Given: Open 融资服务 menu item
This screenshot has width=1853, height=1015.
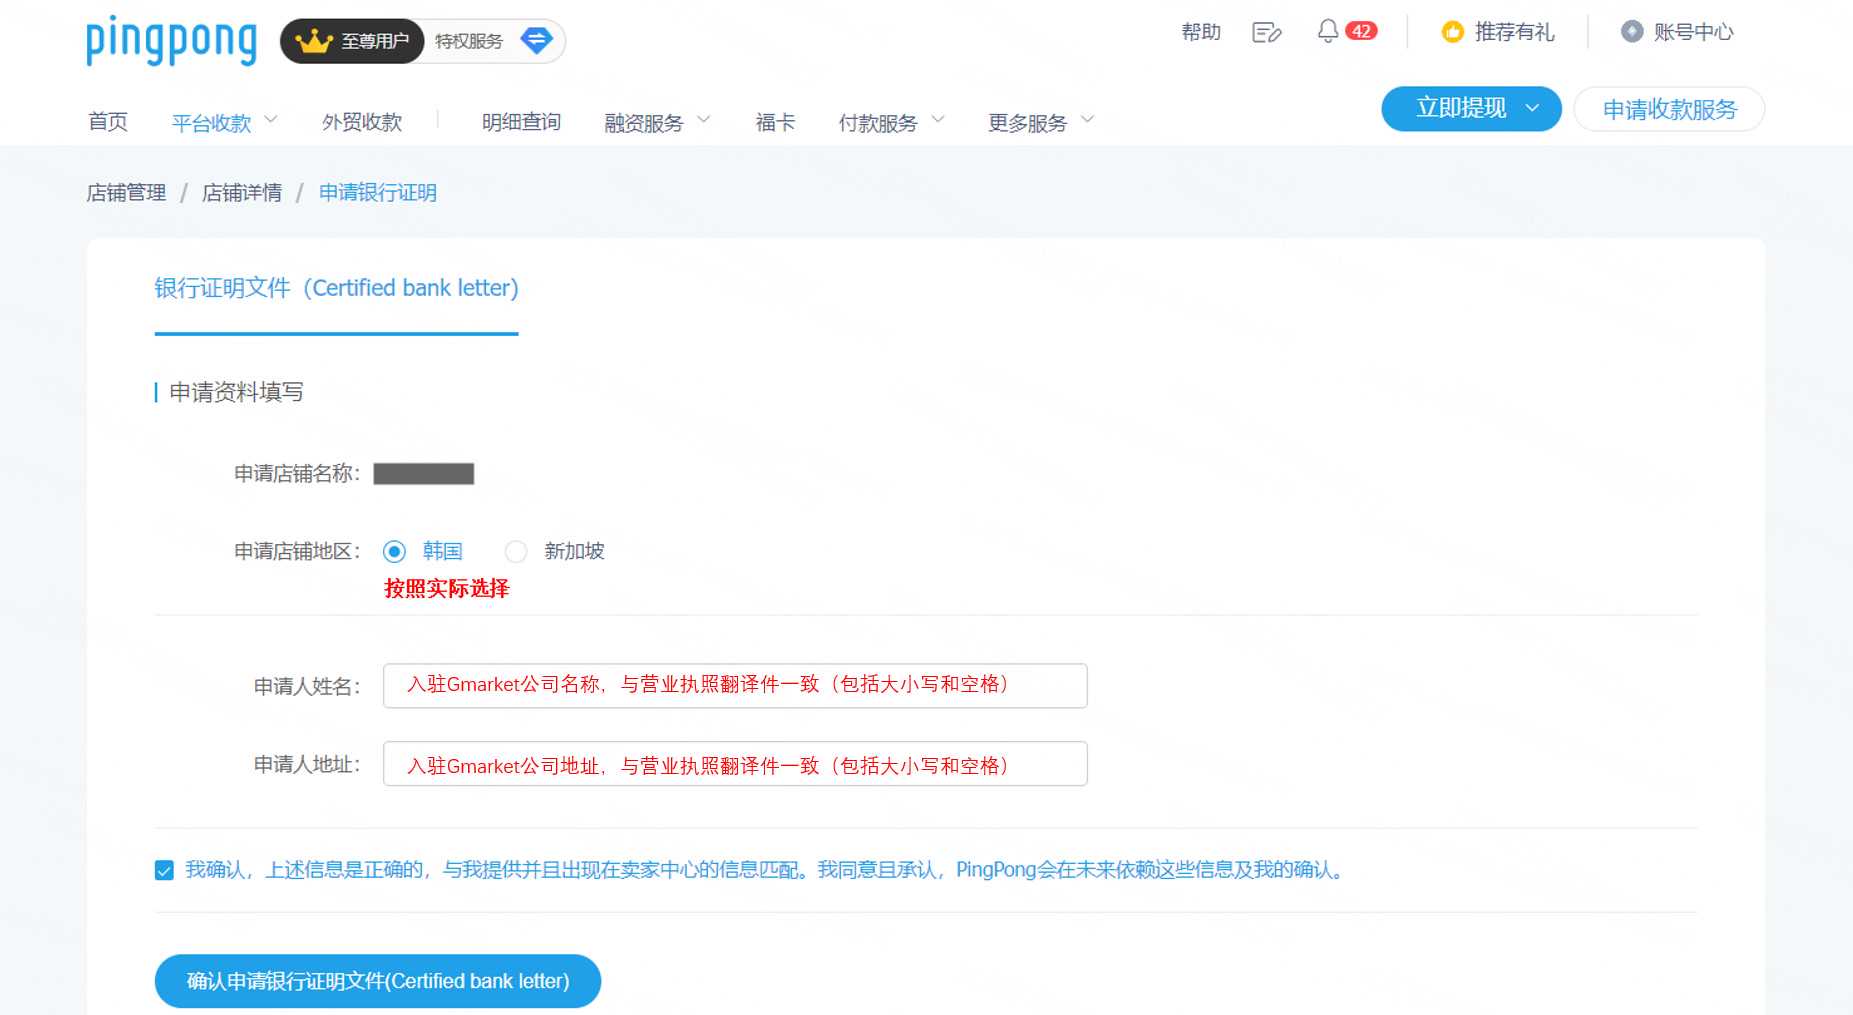Looking at the screenshot, I should coord(644,123).
